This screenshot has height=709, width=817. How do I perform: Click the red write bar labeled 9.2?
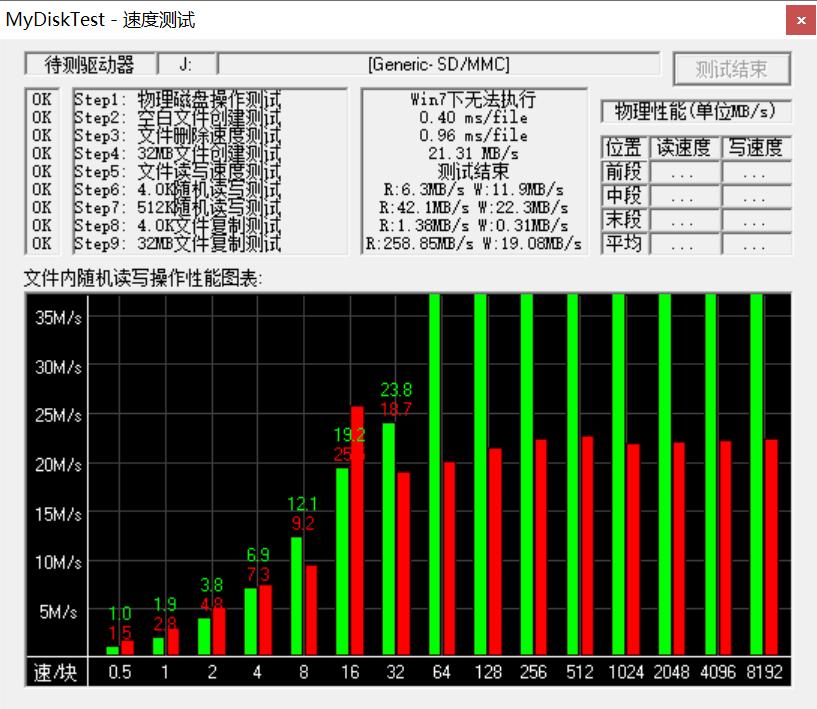(310, 609)
